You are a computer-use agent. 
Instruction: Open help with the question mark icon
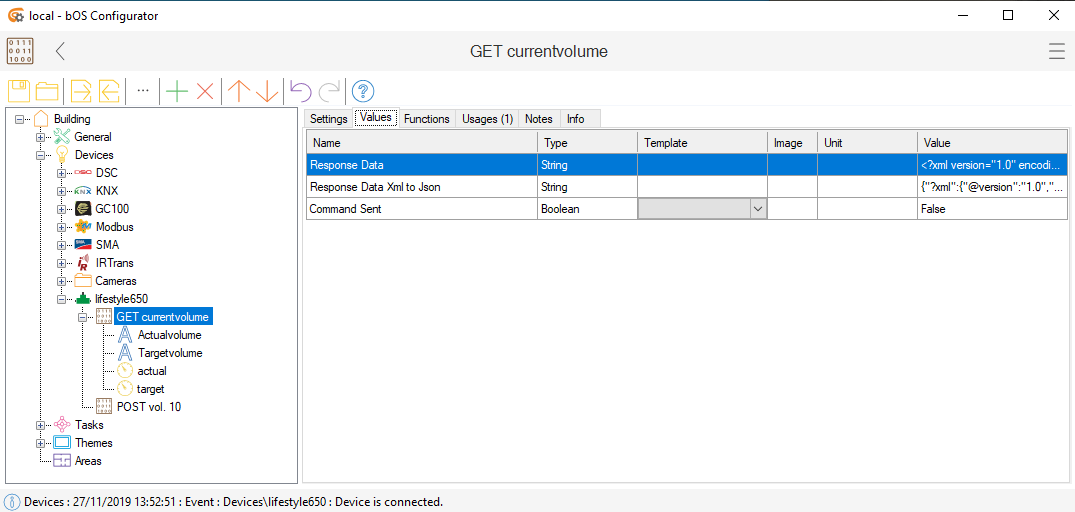[363, 91]
